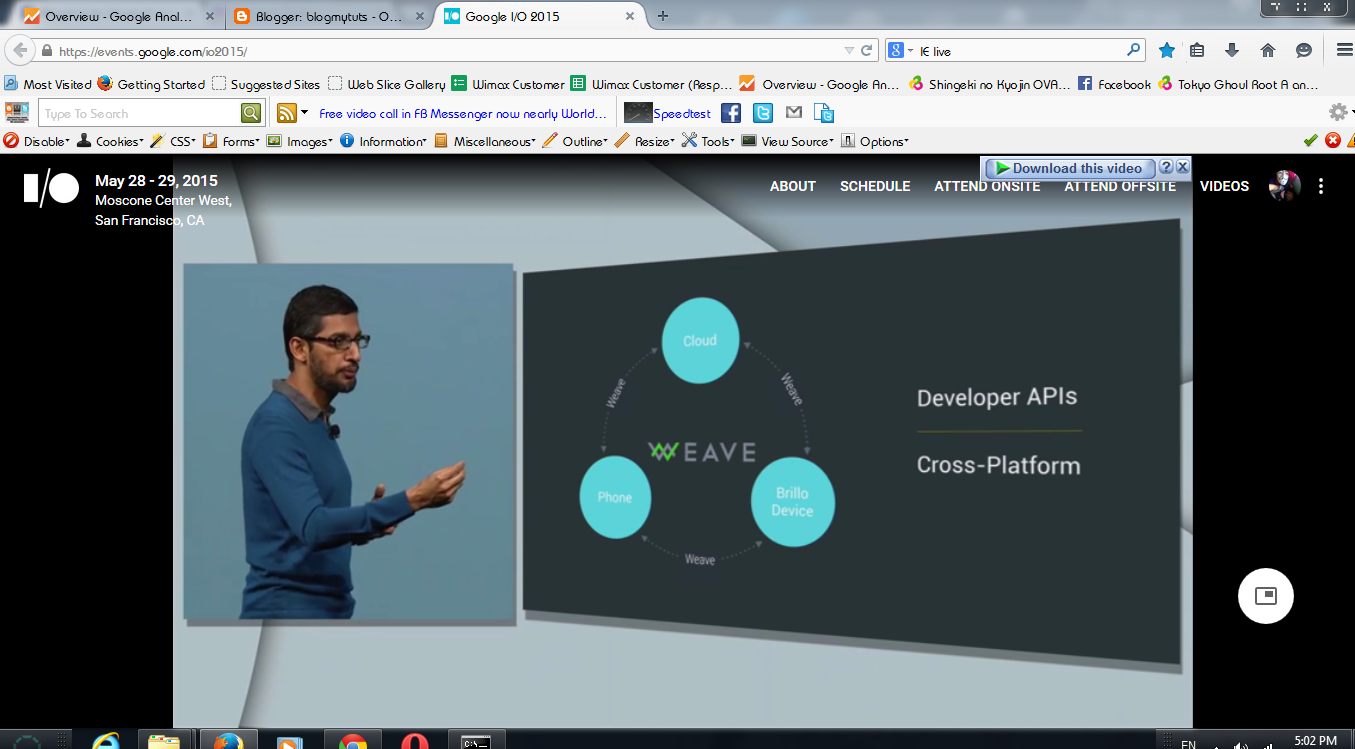Open the I/O site three-dot menu

click(1321, 186)
